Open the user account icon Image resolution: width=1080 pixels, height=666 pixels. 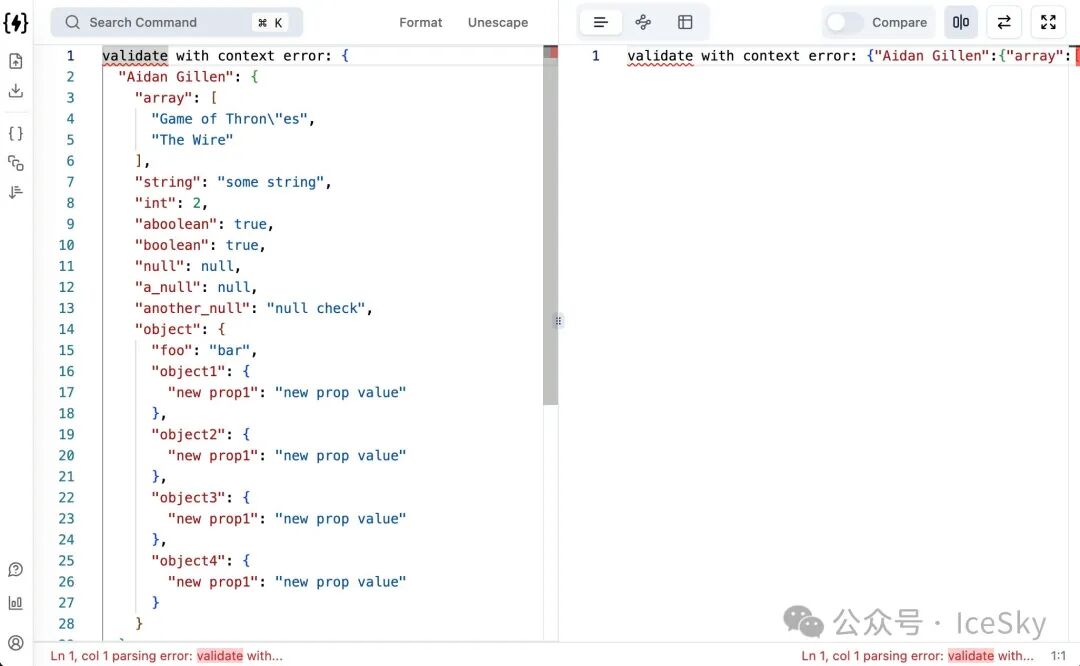point(16,643)
